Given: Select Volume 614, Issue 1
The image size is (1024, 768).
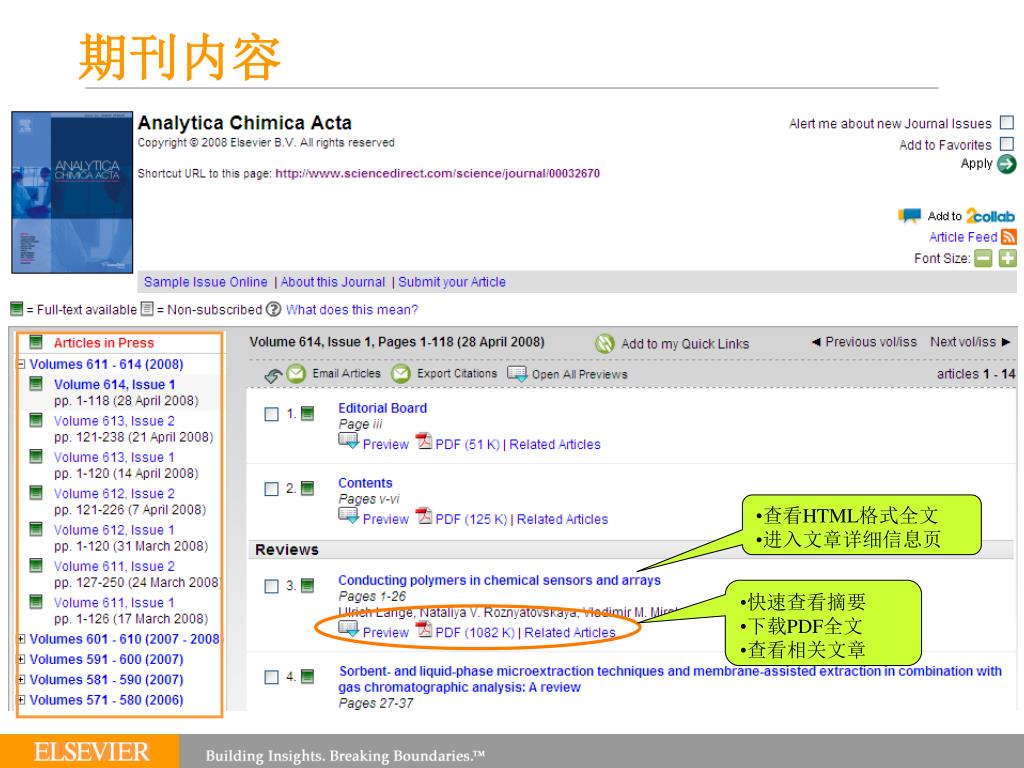Looking at the screenshot, I should pos(114,385).
